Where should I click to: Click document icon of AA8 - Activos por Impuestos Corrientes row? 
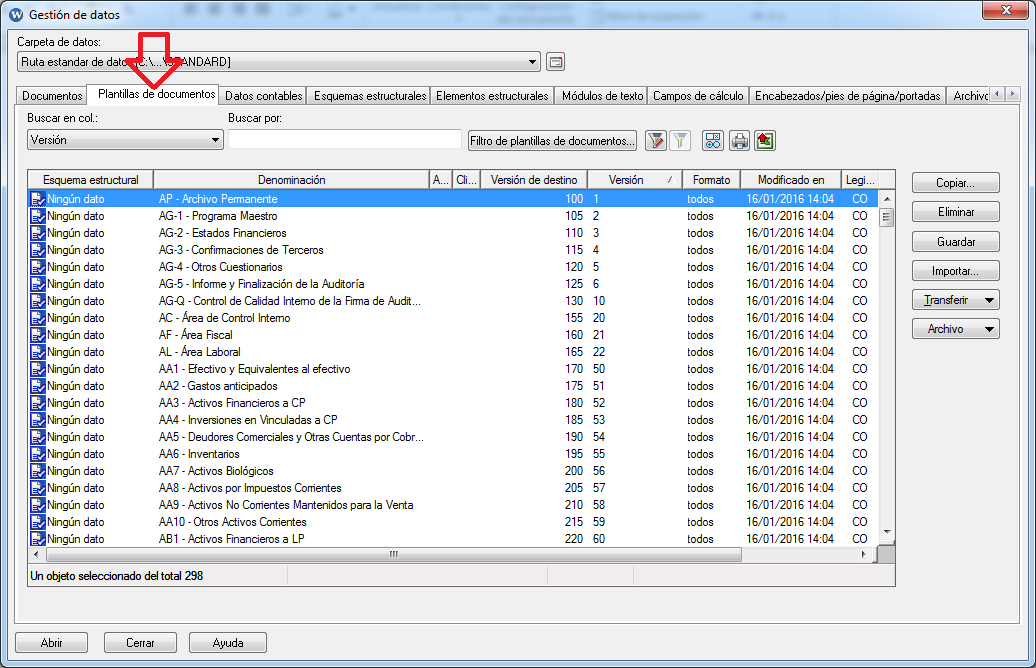pos(38,488)
